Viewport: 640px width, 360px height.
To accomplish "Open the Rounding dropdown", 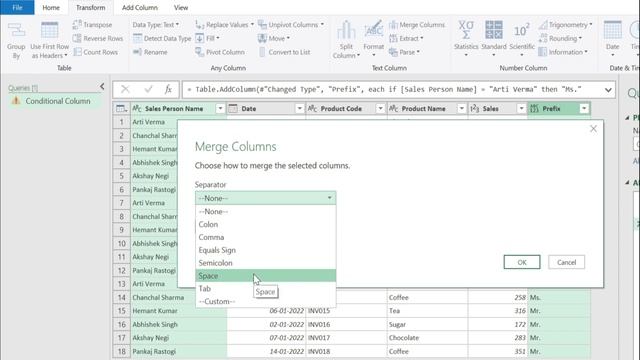I will 560,38.
